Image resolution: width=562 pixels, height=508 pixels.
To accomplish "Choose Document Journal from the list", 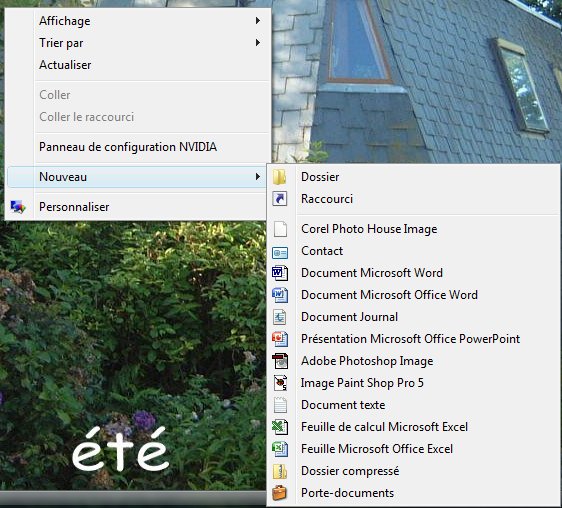I will 349,317.
